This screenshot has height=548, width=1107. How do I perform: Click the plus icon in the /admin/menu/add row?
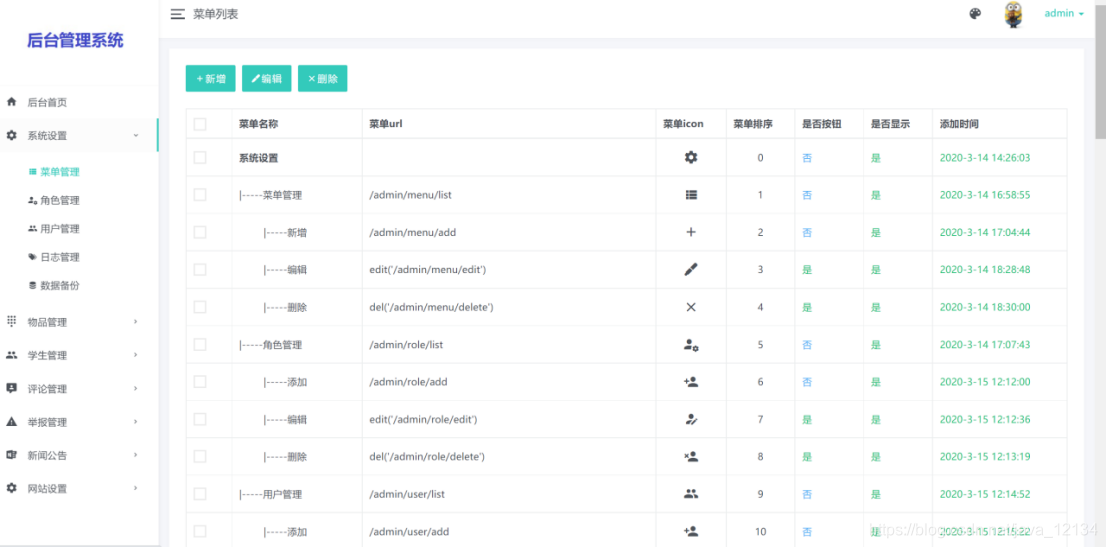click(x=690, y=232)
